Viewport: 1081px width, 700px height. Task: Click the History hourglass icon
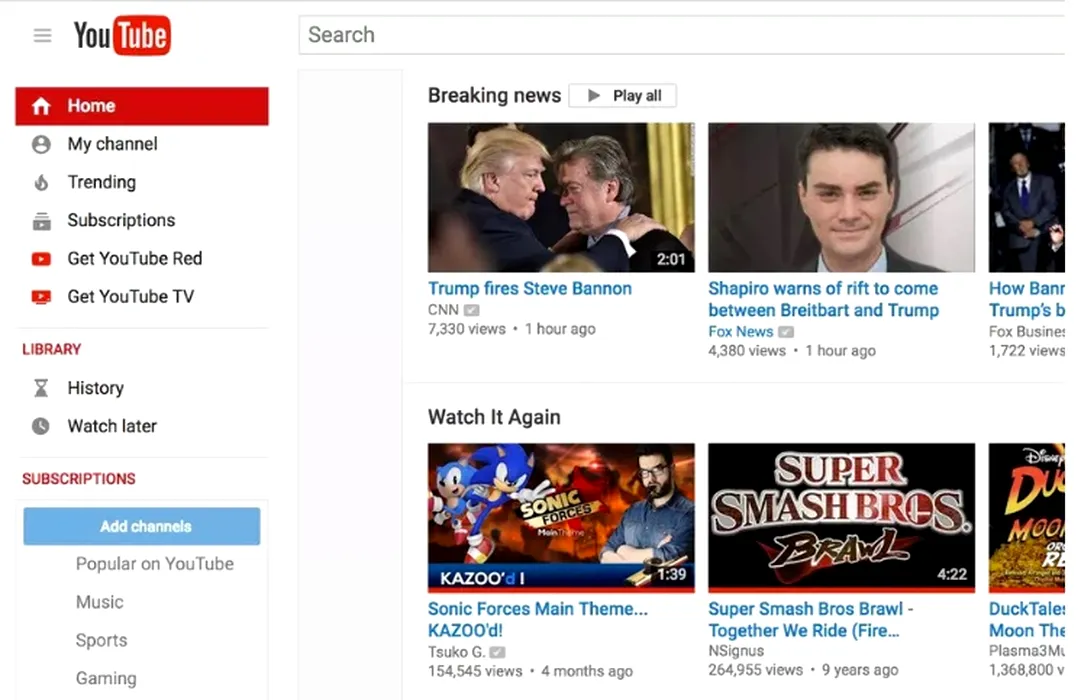tap(41, 388)
